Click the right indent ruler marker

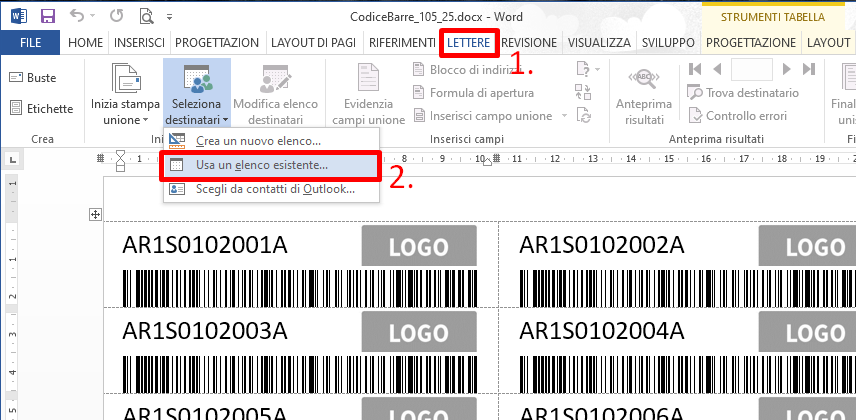pyautogui.click(x=488, y=162)
